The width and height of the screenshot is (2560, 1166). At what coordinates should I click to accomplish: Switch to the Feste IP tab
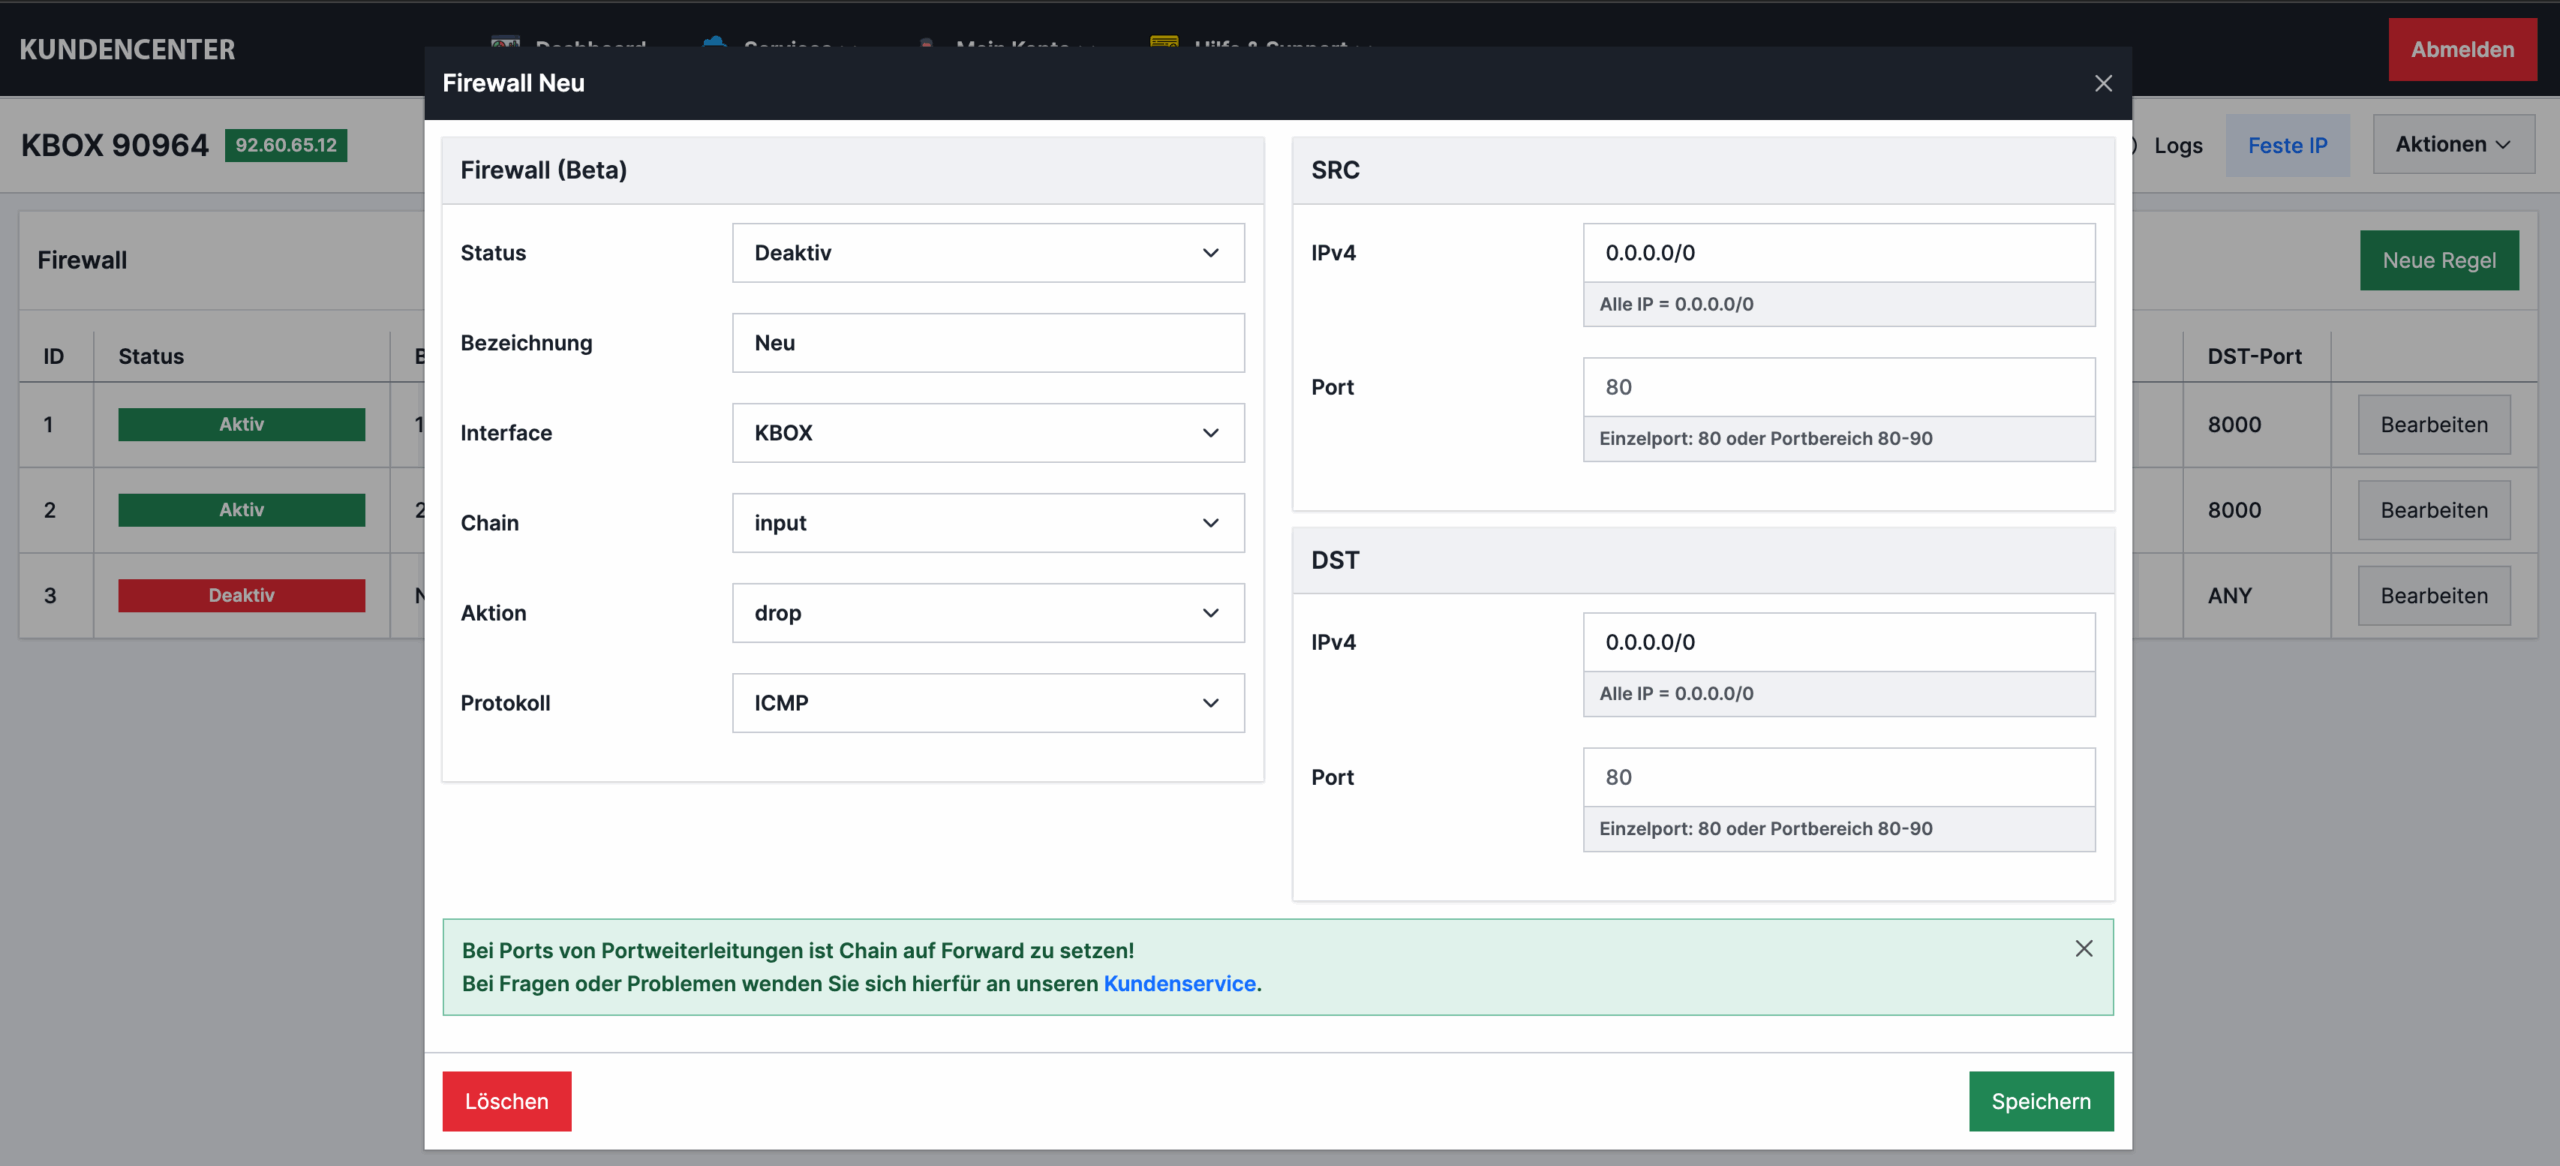click(2287, 146)
